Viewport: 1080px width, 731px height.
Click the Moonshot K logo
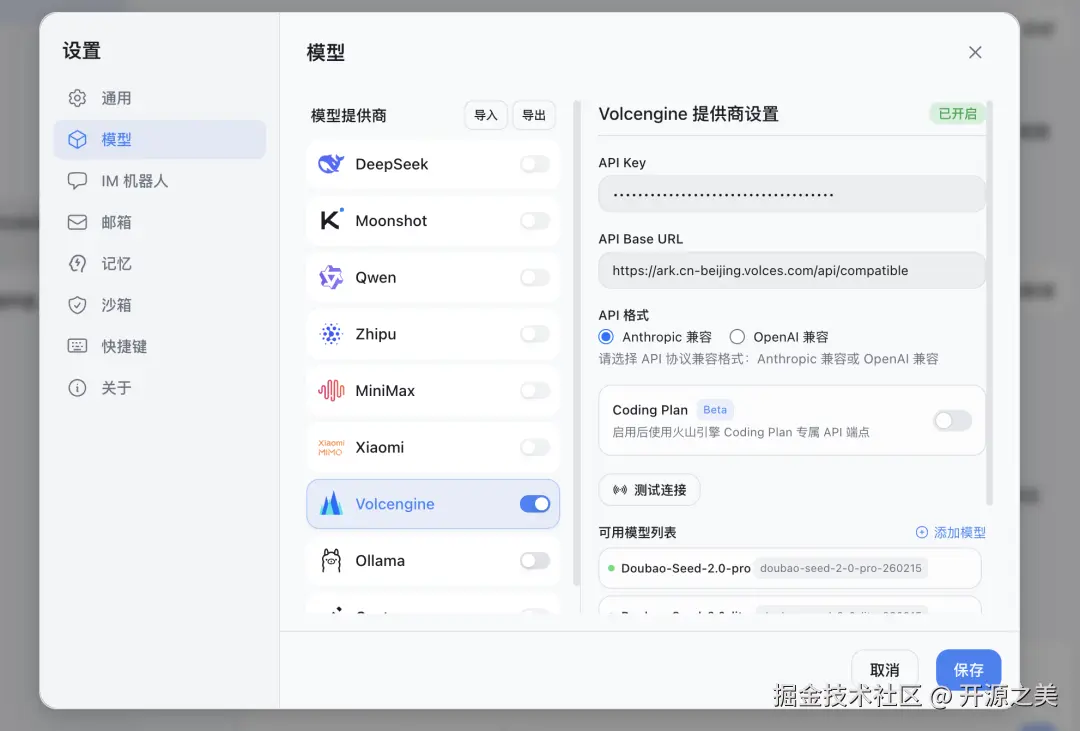(331, 220)
